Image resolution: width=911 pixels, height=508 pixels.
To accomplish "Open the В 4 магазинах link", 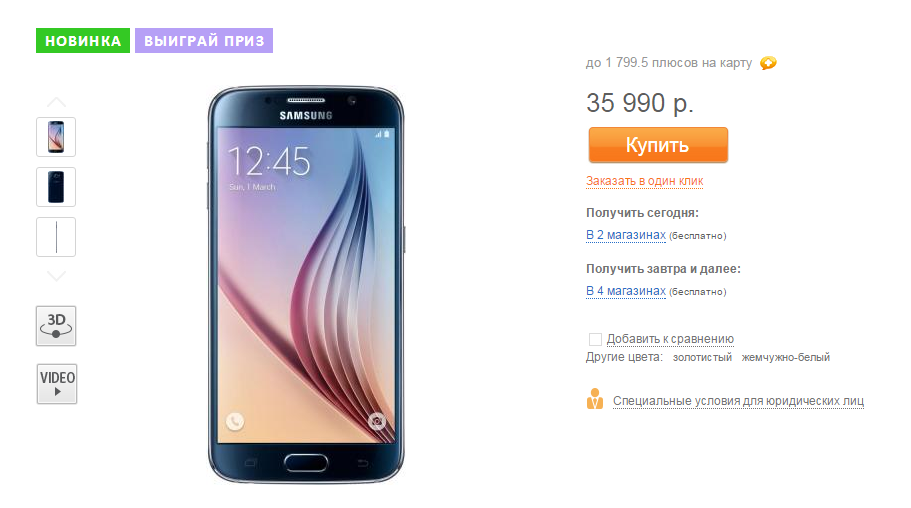I will (x=626, y=291).
